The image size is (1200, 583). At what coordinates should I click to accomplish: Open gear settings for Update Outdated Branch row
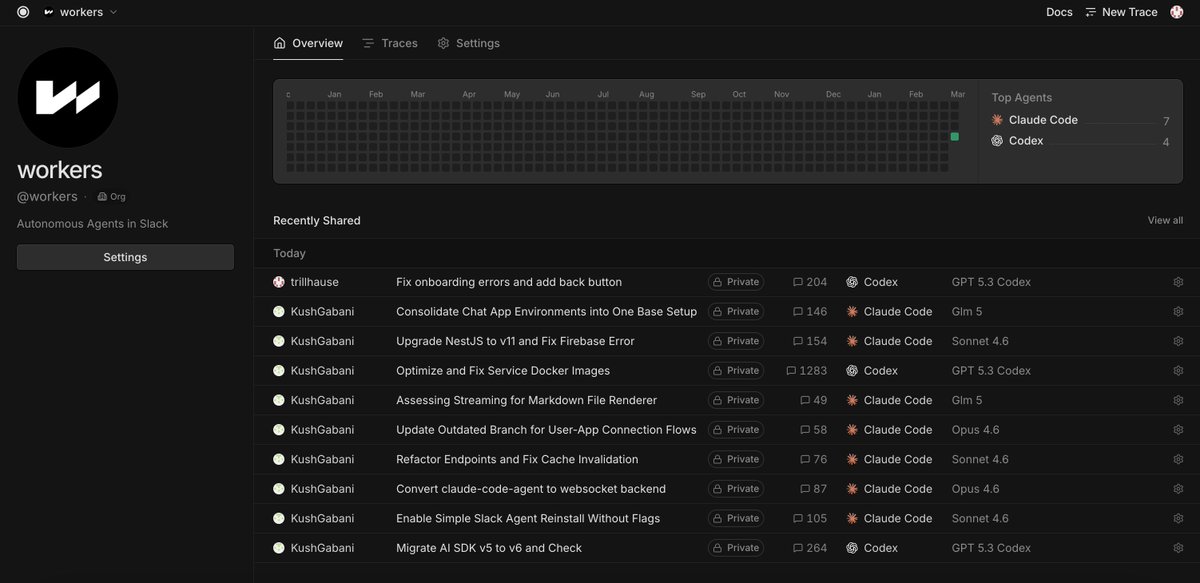pos(1178,429)
